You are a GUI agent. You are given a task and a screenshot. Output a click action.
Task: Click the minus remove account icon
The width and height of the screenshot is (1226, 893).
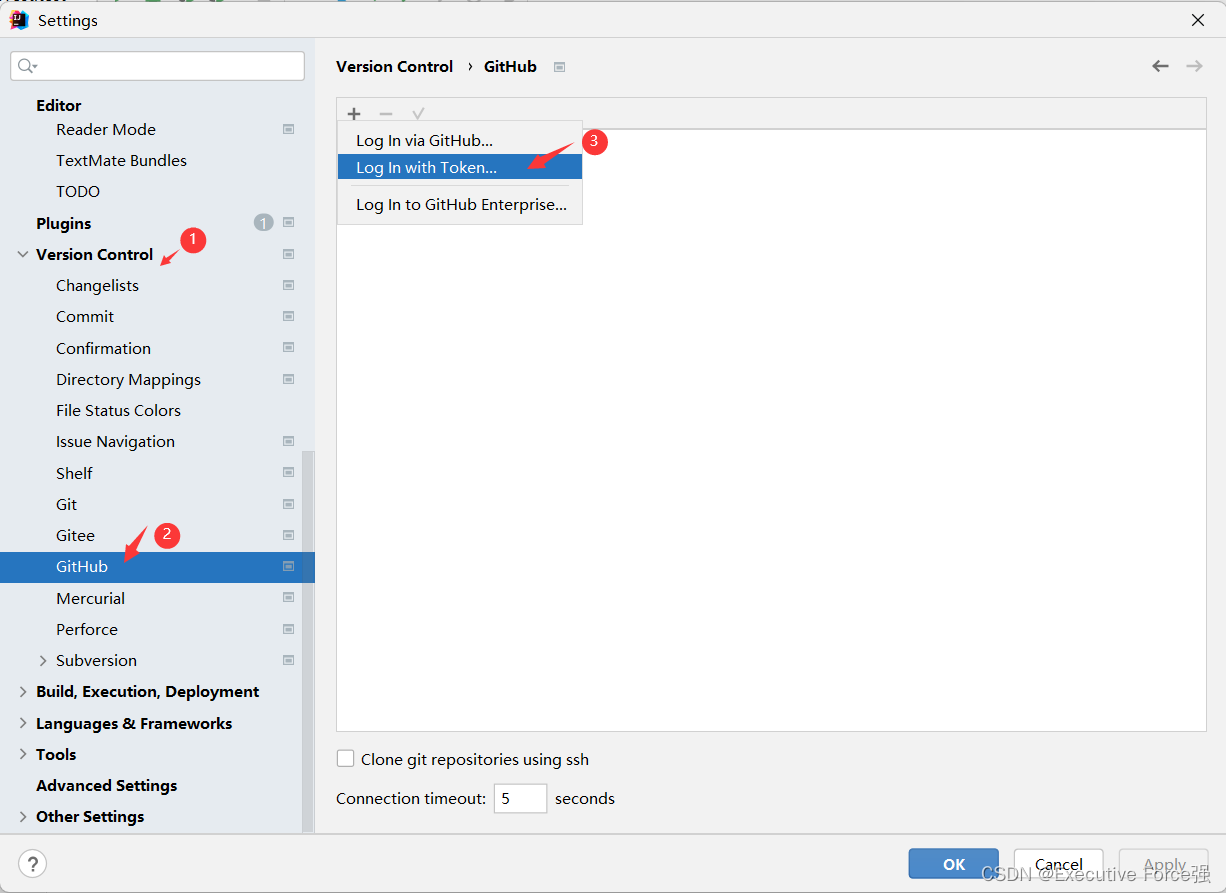(x=386, y=114)
